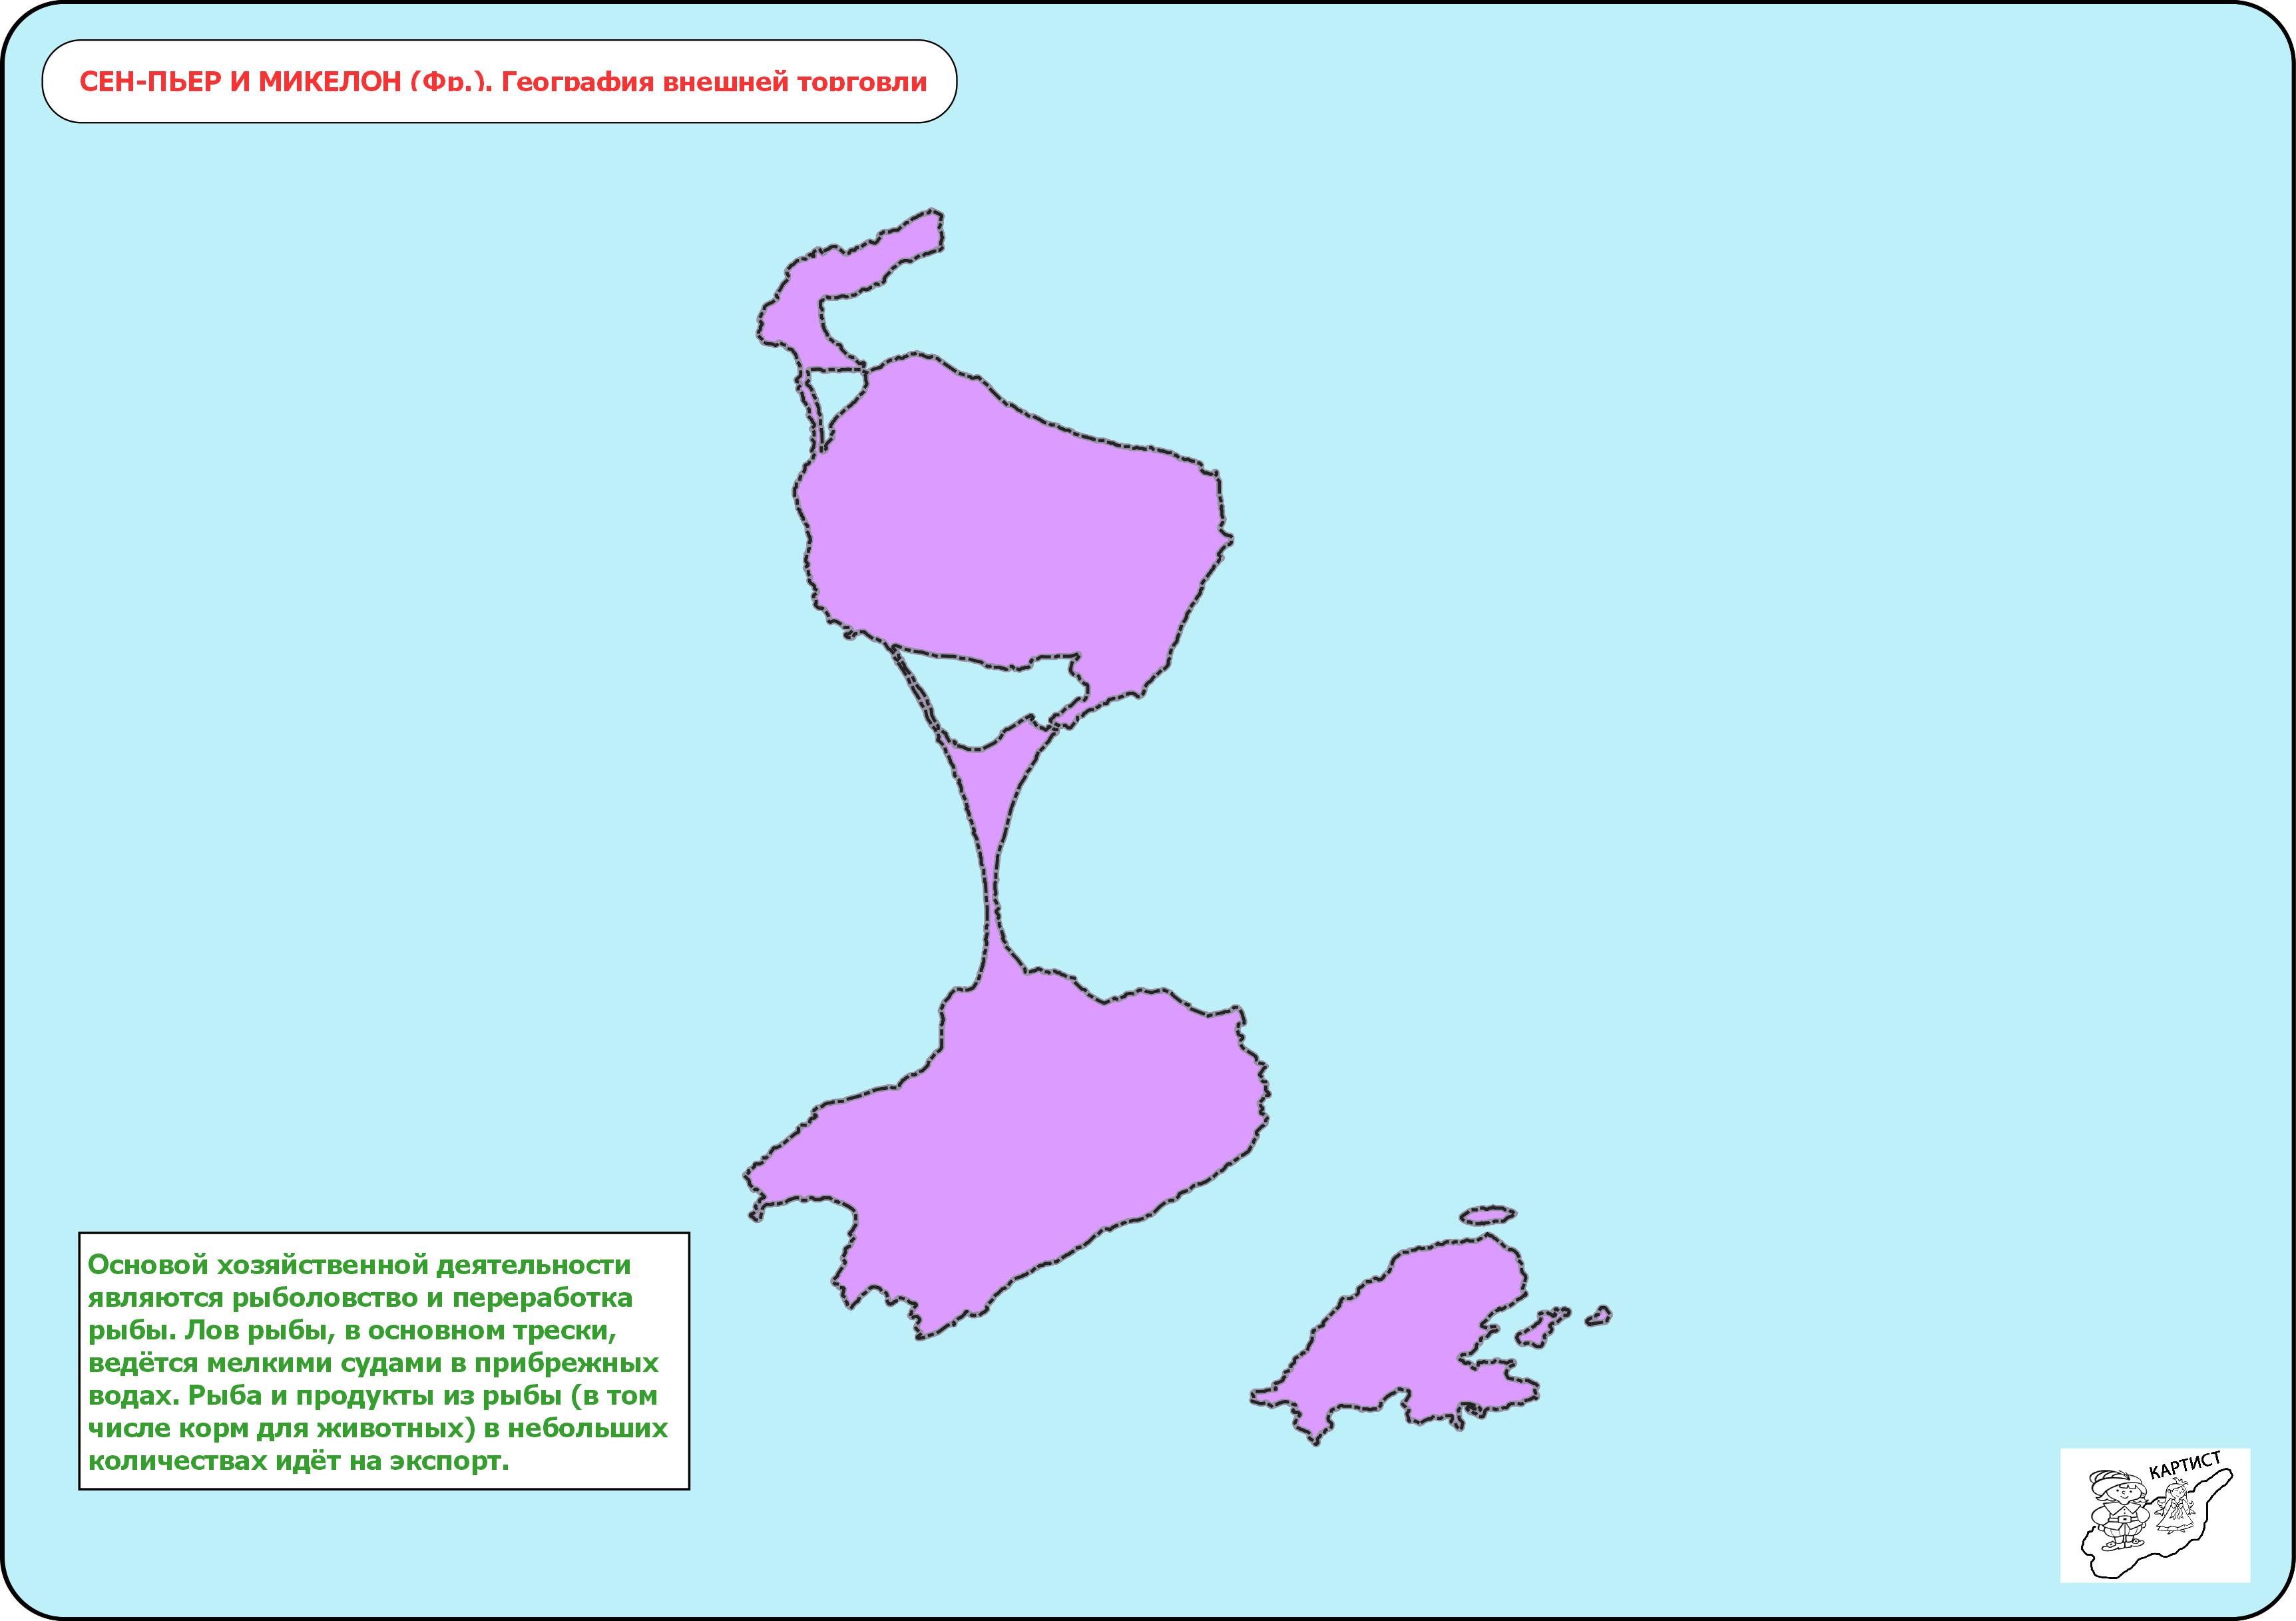Click the tiny oval islet north of Saint-Pierre
2296x1621 pixels.
point(1488,1215)
